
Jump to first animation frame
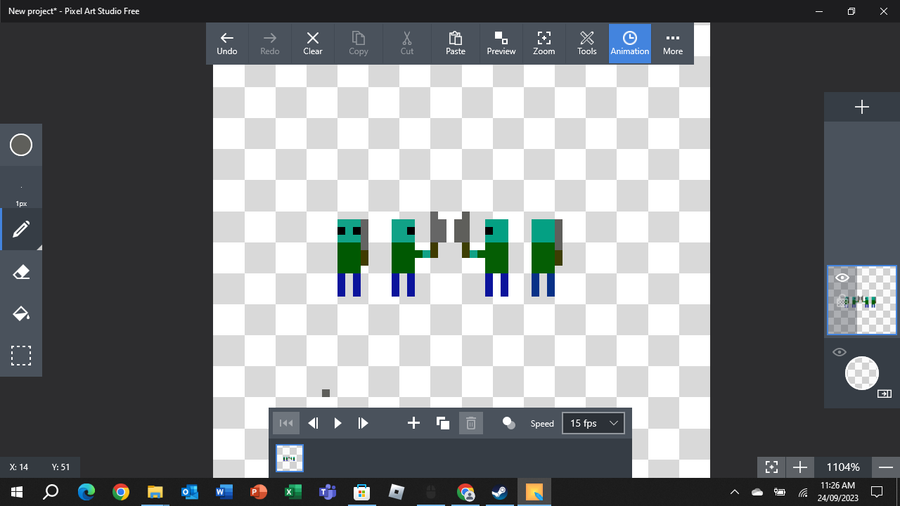coord(286,423)
